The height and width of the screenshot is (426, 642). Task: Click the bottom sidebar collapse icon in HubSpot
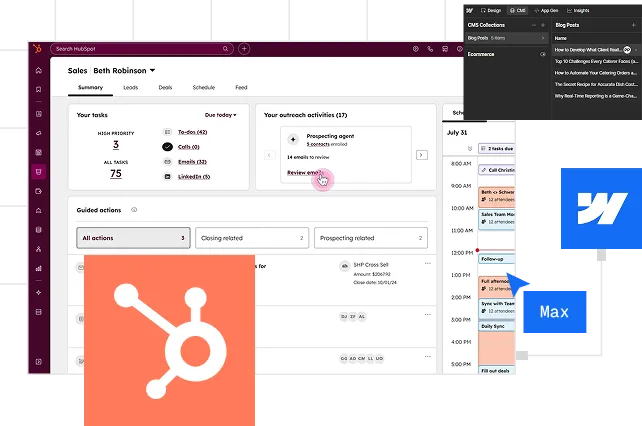(38, 362)
